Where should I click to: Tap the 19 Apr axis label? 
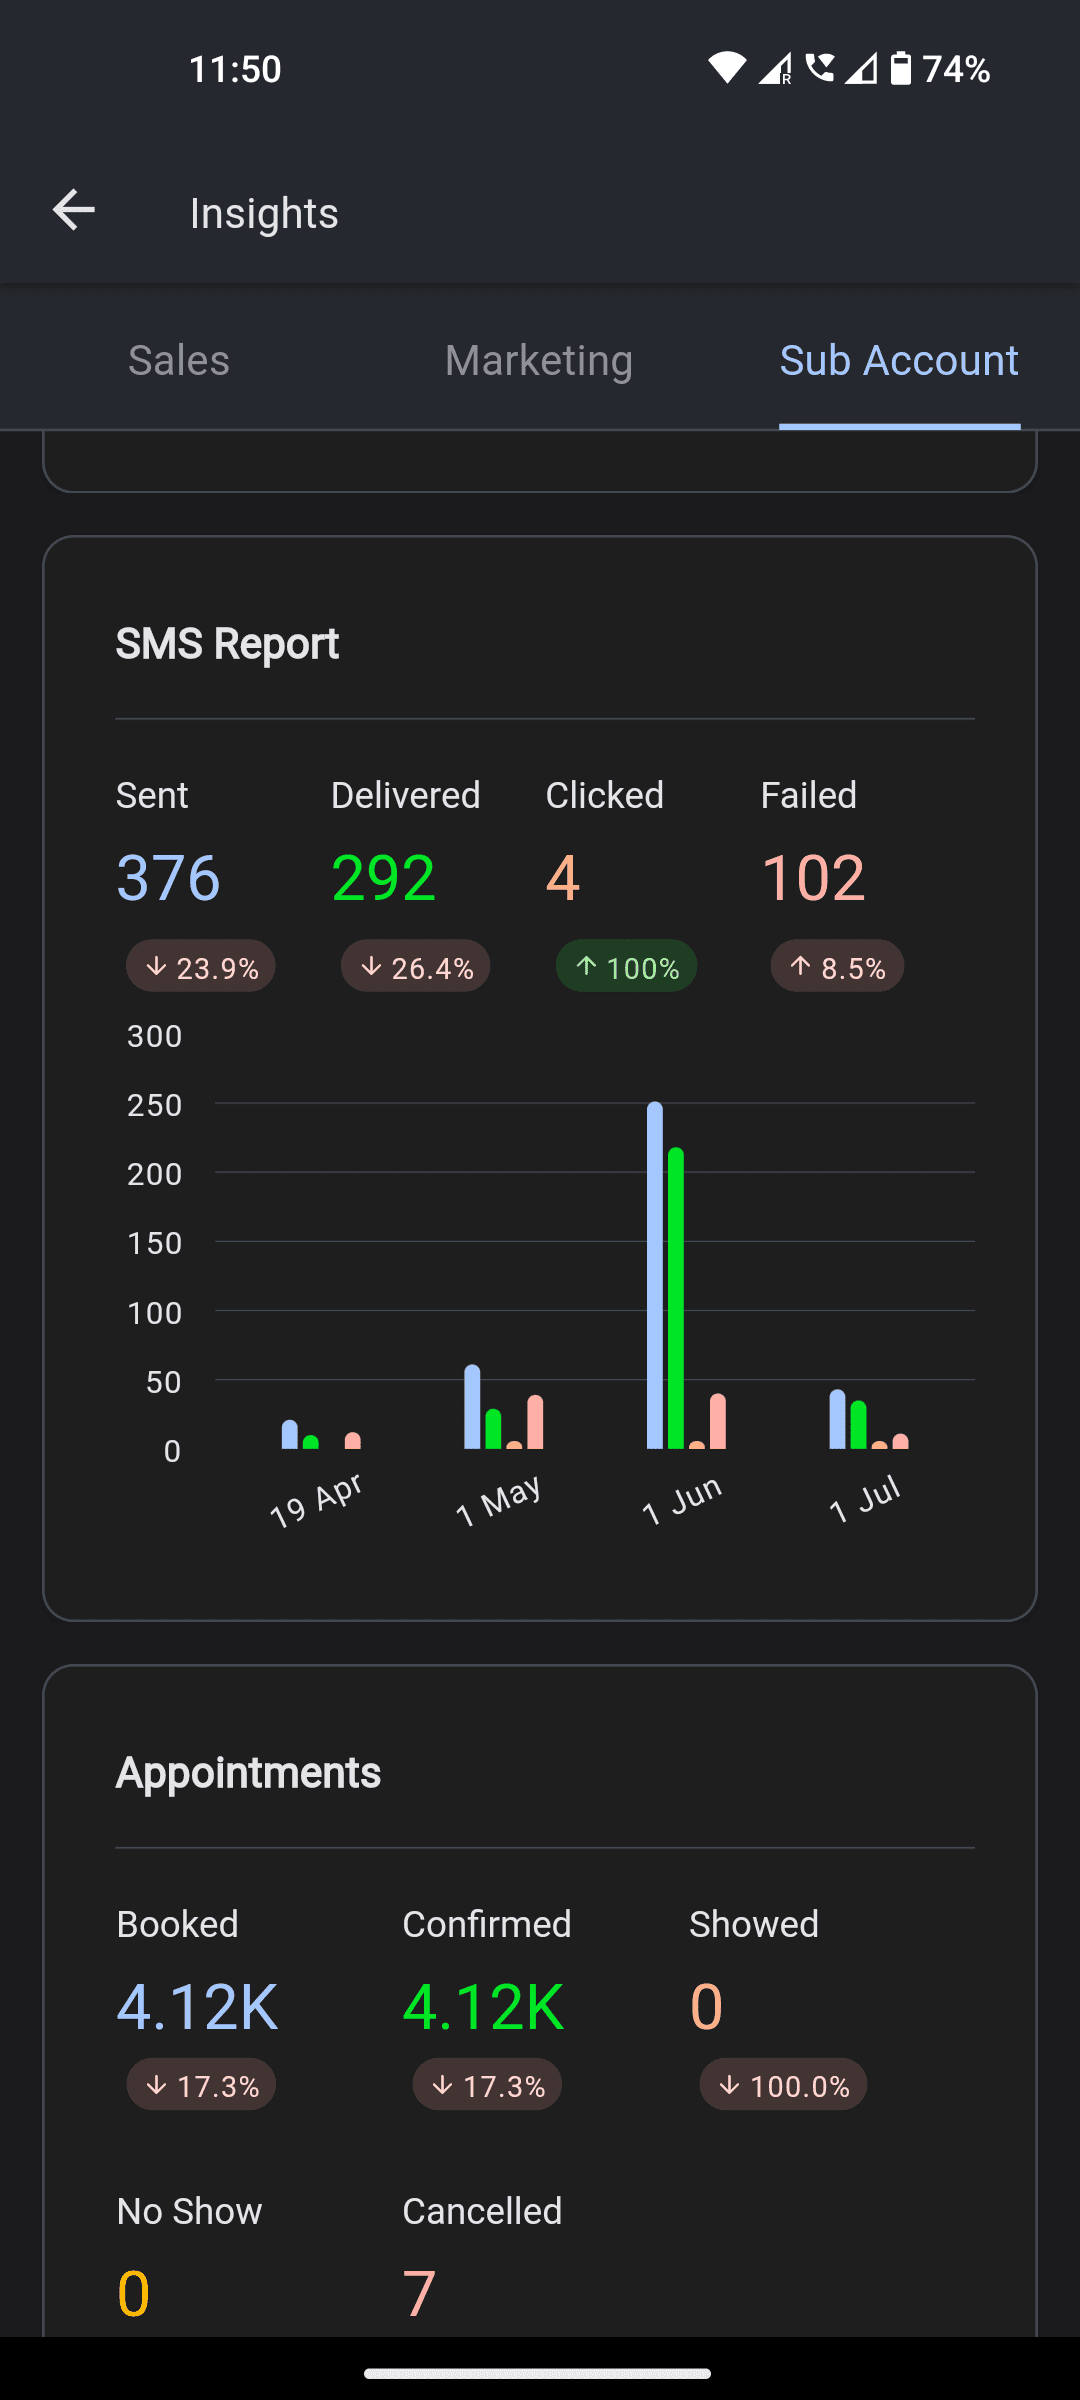pos(316,1500)
